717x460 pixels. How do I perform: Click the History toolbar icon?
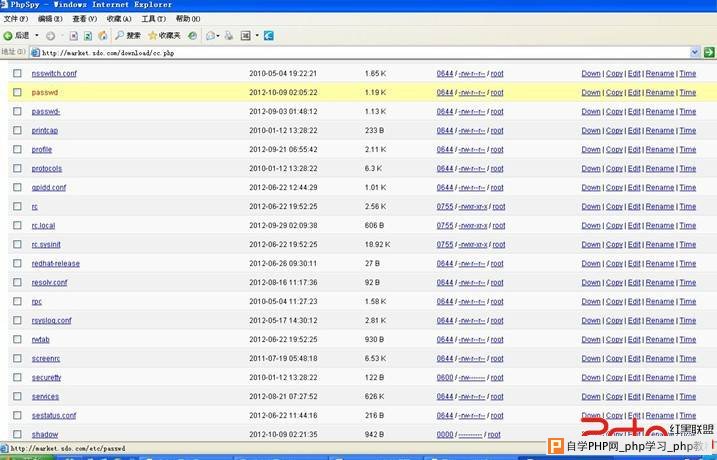193,36
